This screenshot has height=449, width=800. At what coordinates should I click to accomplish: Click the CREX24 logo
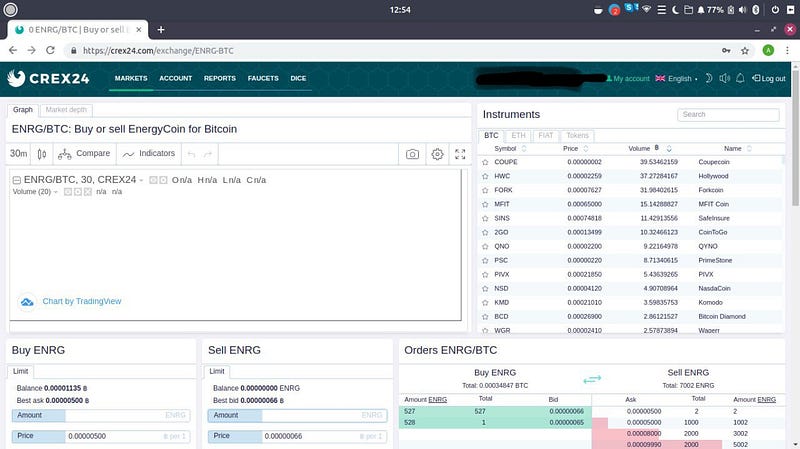tap(48, 78)
